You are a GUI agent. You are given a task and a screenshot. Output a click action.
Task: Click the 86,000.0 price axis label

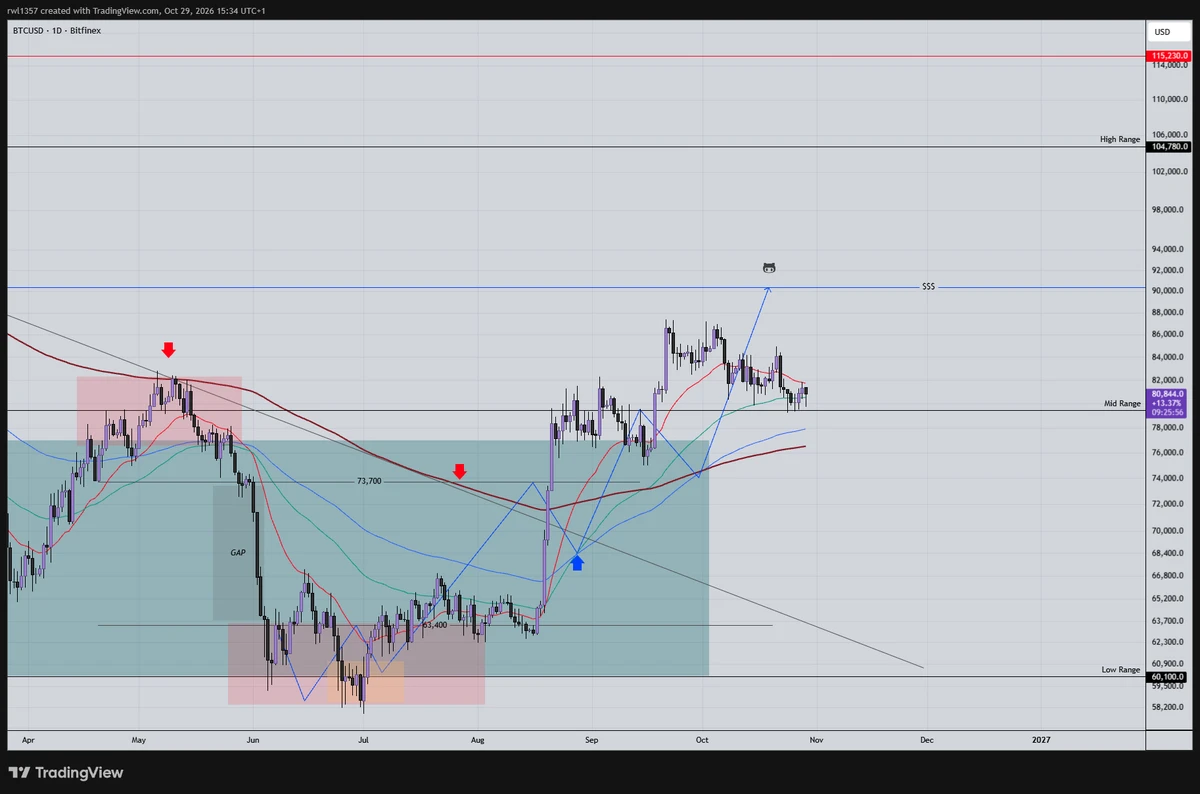(x=1168, y=334)
